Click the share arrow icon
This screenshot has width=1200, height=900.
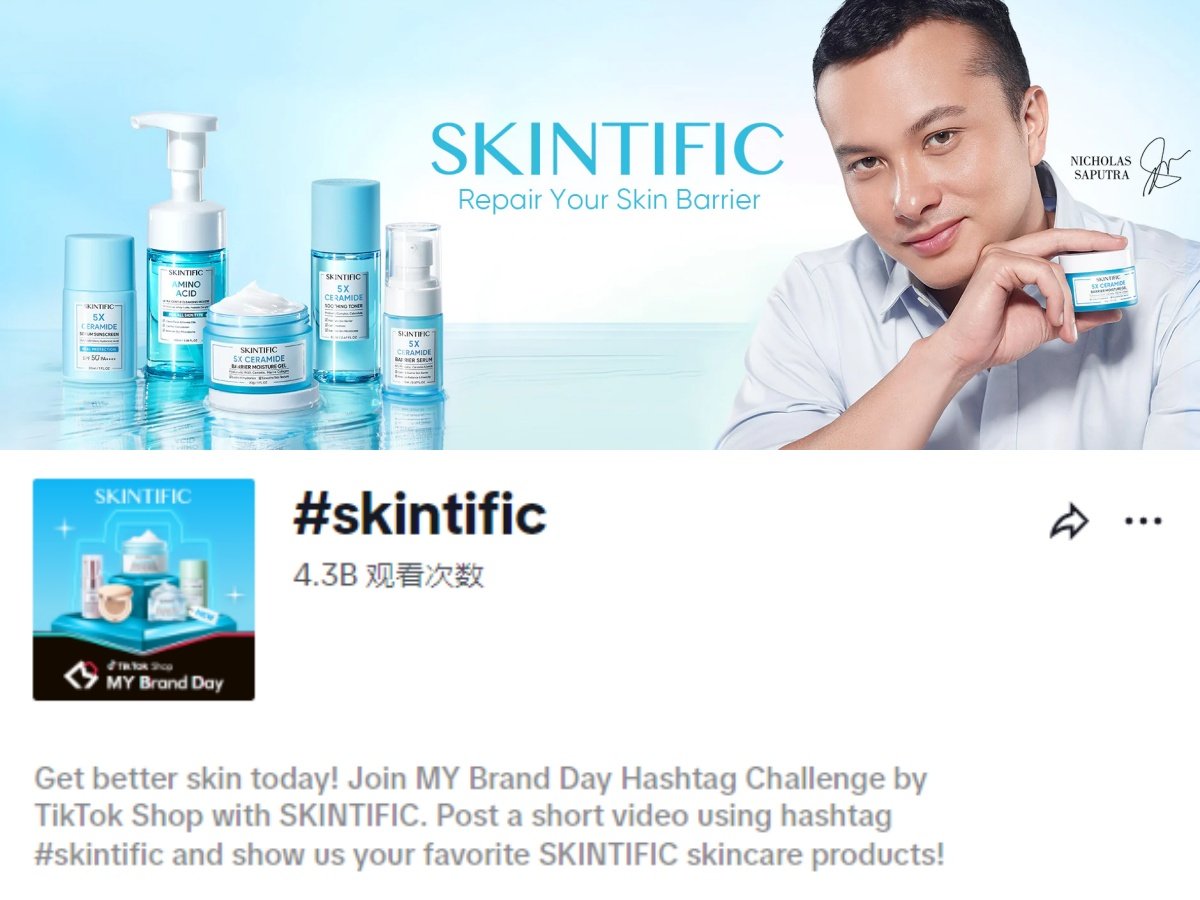click(1069, 521)
